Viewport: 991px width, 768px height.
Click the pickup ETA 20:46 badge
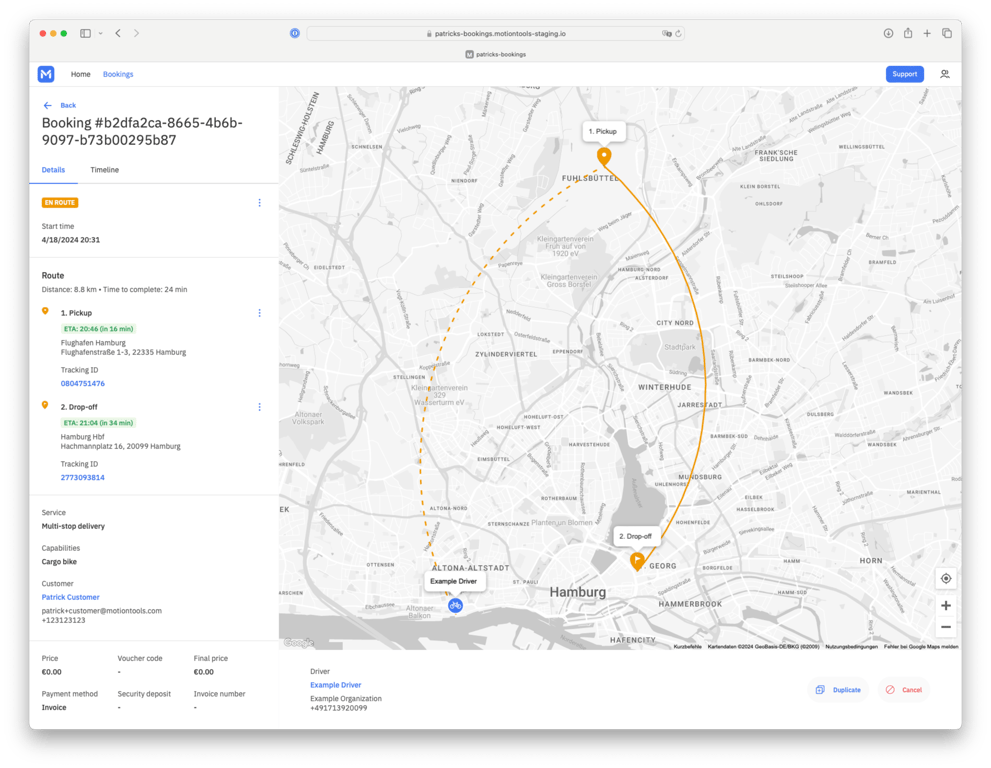click(98, 329)
